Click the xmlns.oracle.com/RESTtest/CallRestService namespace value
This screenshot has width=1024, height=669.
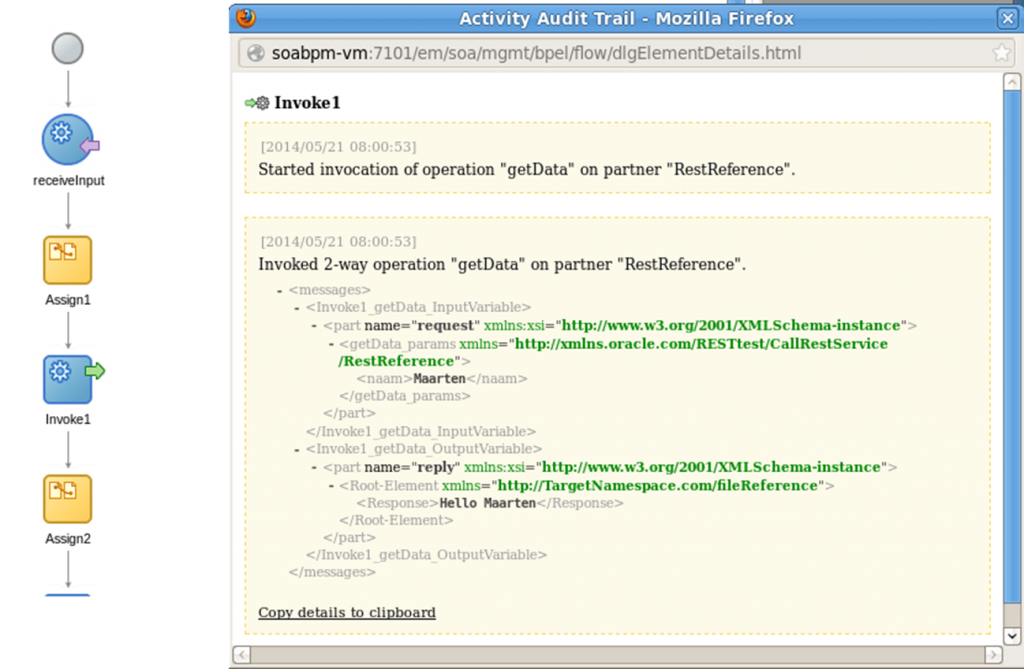pyautogui.click(x=613, y=352)
